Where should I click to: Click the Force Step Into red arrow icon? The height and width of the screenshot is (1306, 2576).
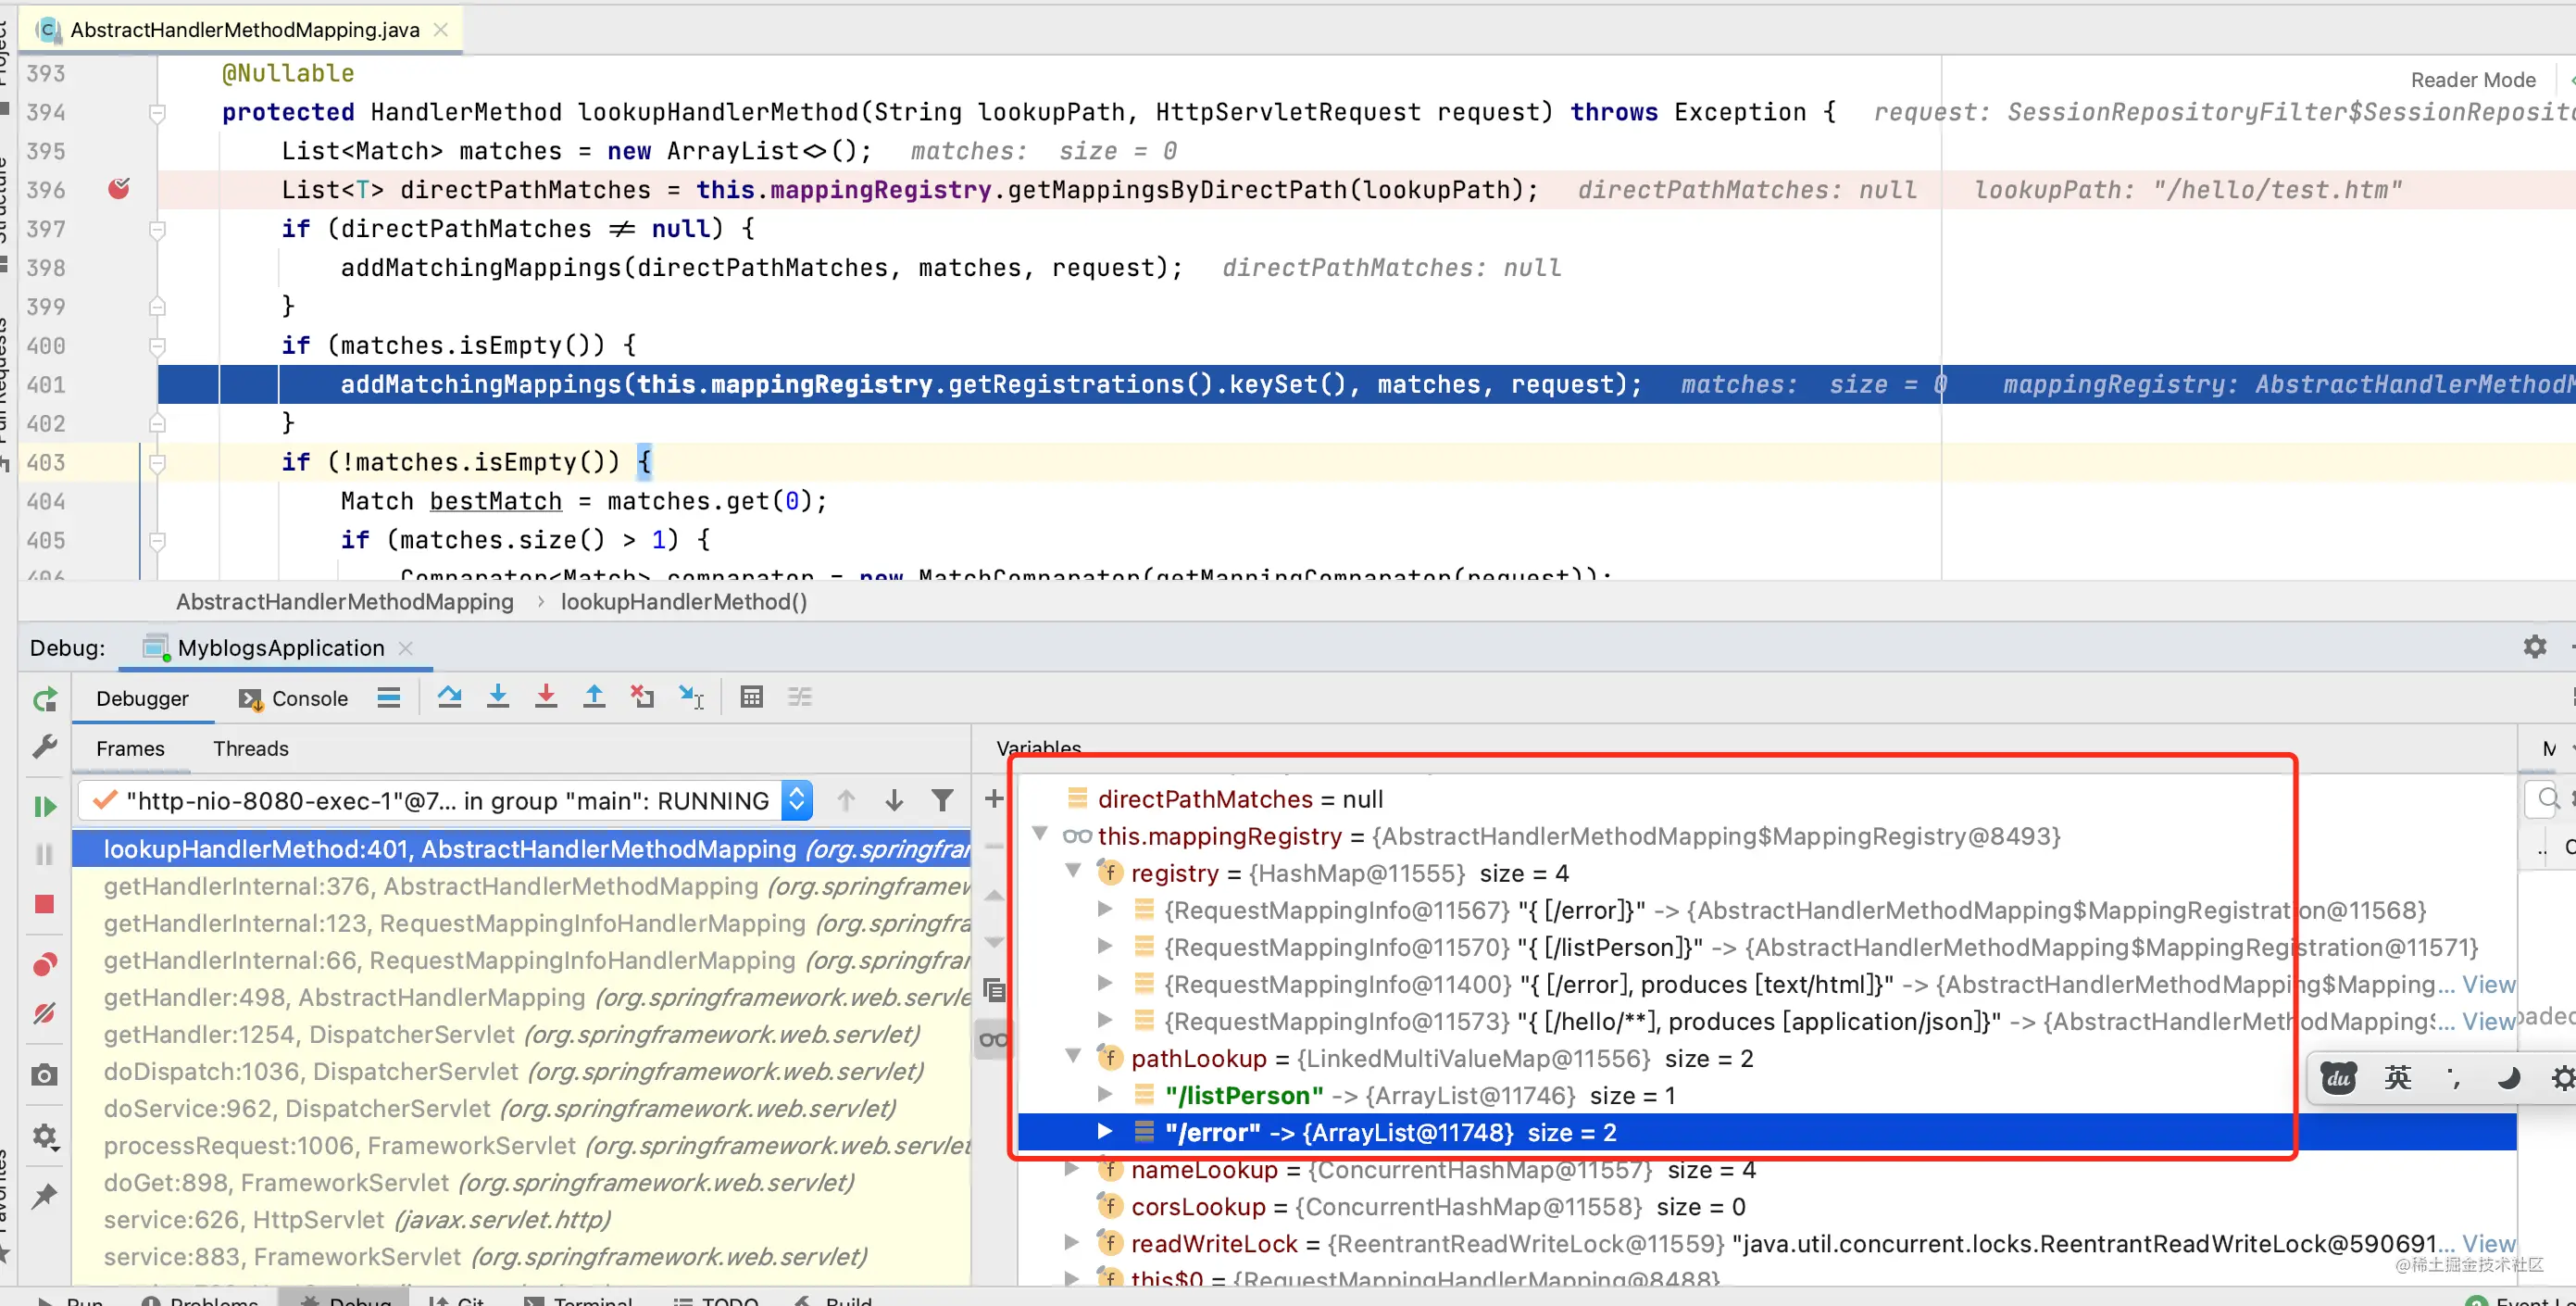545,697
